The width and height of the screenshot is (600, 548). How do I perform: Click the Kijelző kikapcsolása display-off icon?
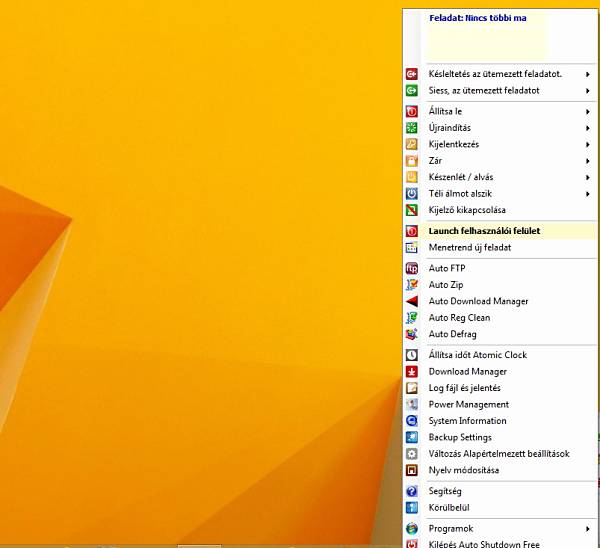[x=412, y=210]
